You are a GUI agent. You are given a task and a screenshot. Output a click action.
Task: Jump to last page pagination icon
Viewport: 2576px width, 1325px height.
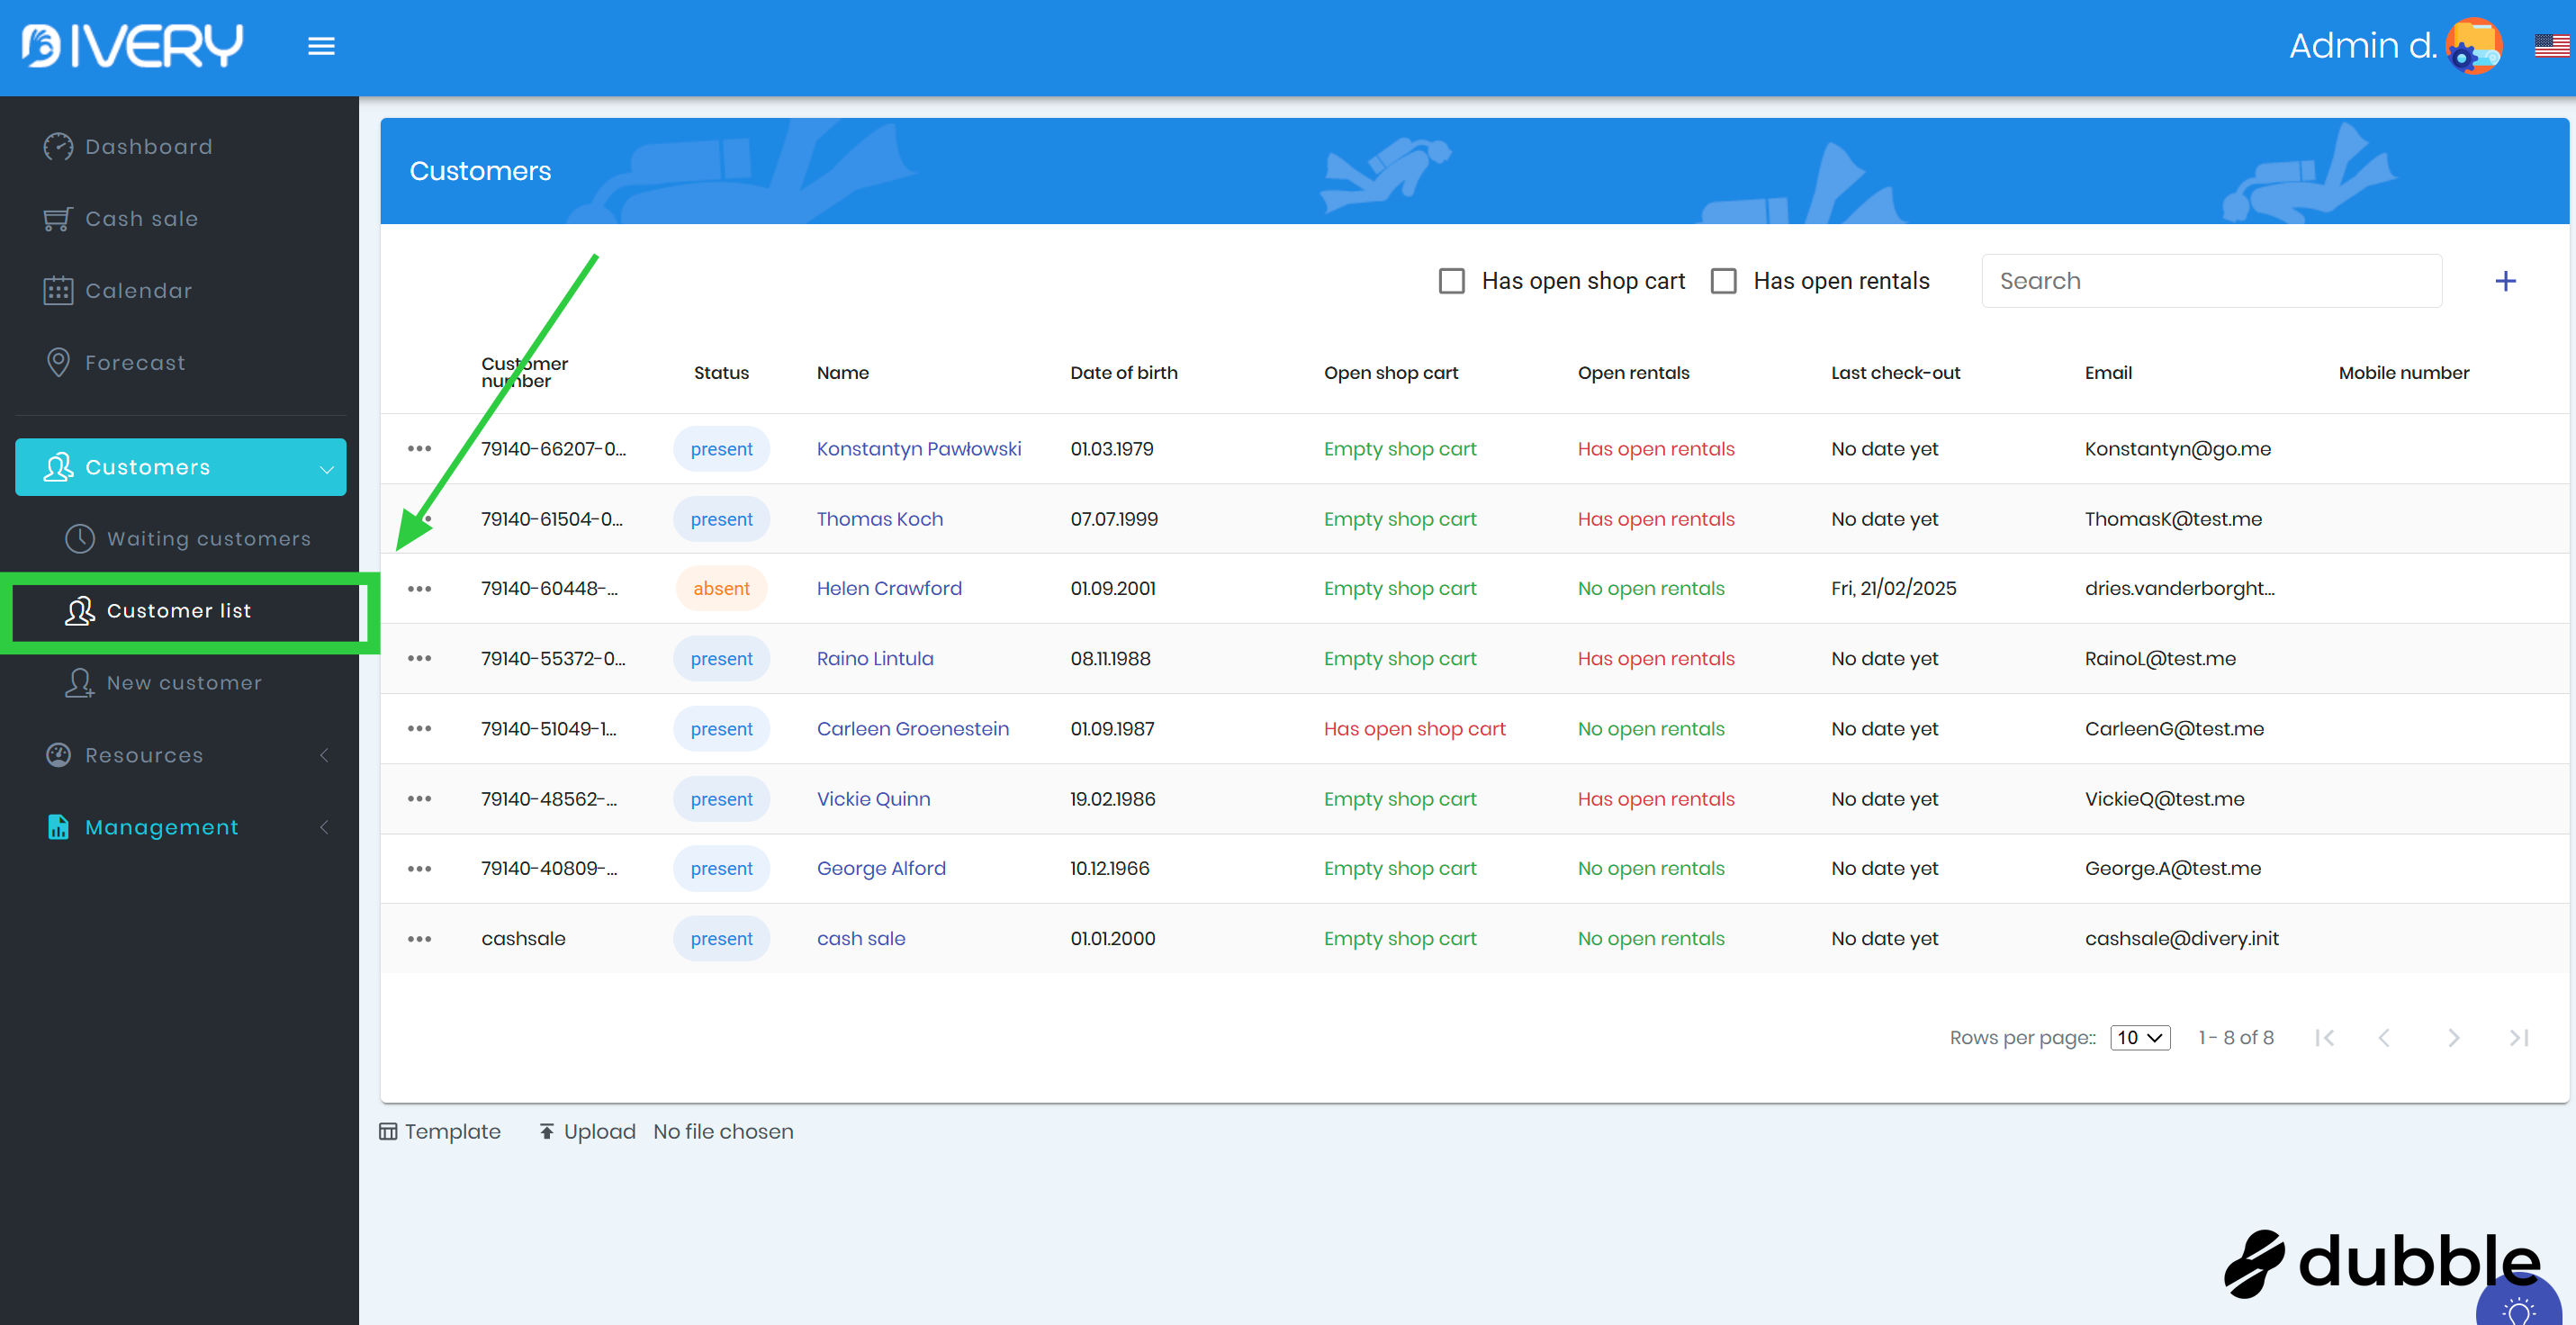[2519, 1038]
